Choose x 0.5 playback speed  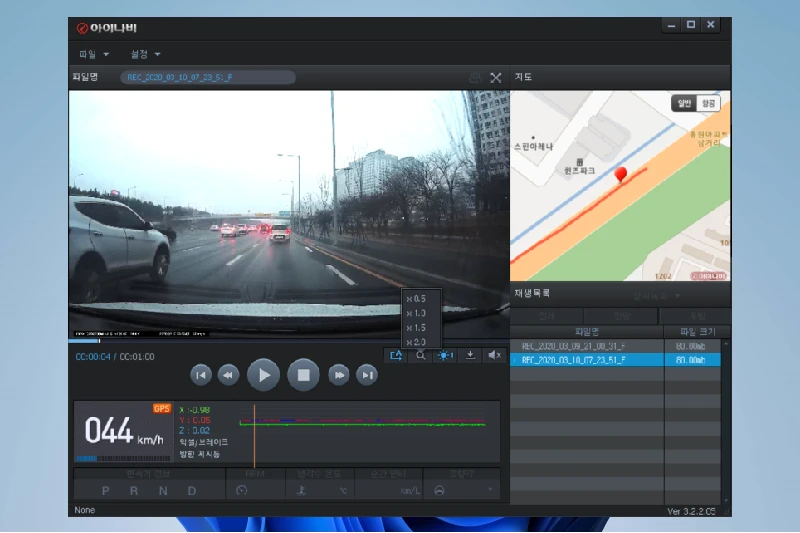(416, 299)
